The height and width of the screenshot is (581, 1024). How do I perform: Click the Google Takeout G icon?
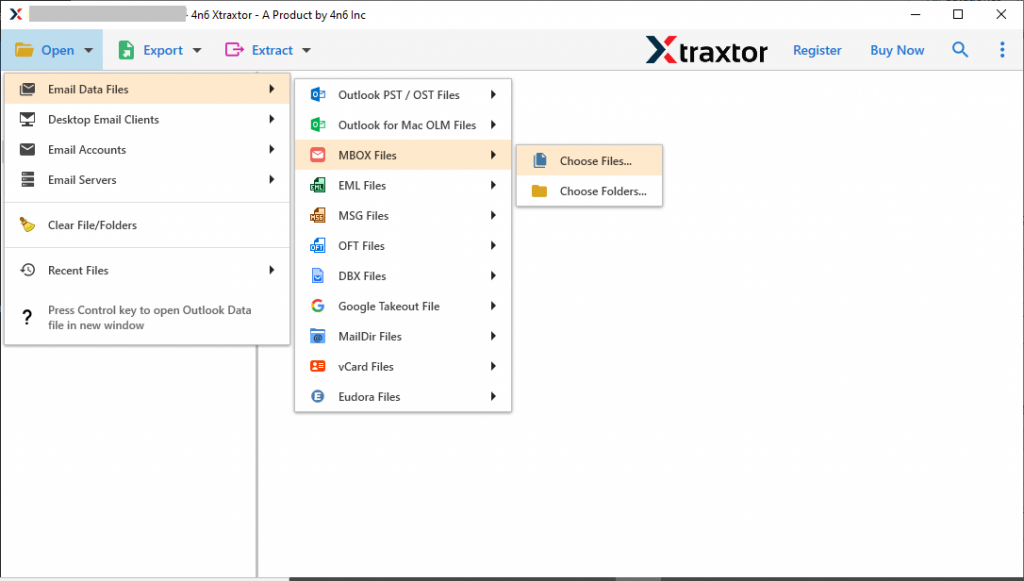click(317, 306)
